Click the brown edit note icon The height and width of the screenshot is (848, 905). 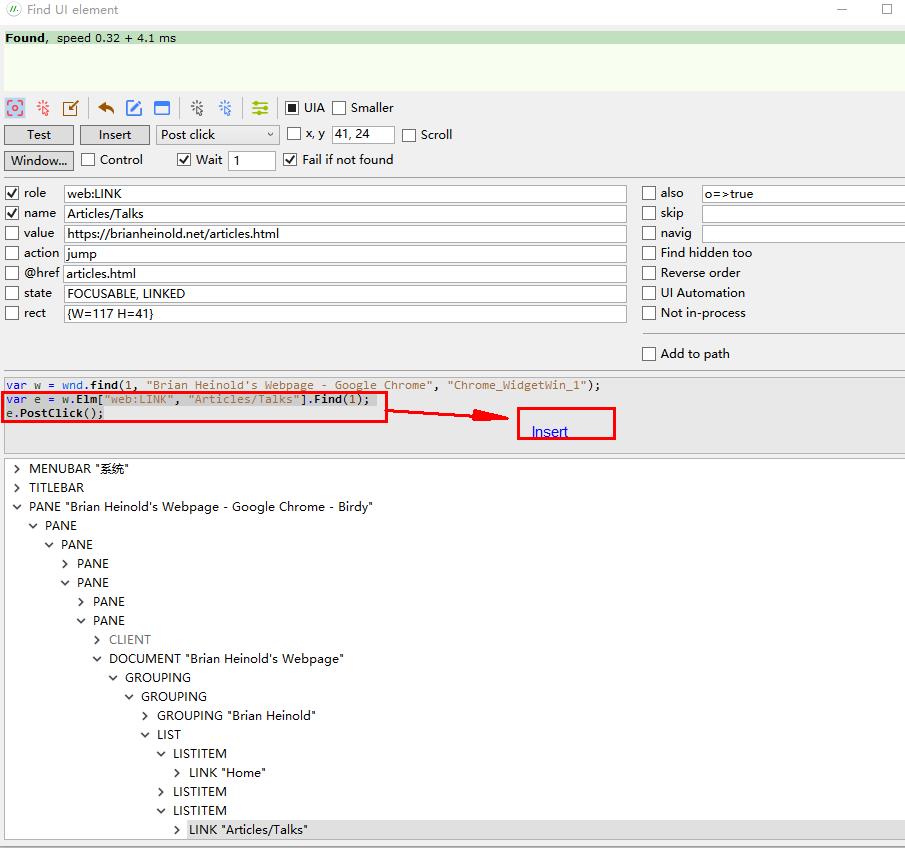coord(71,108)
